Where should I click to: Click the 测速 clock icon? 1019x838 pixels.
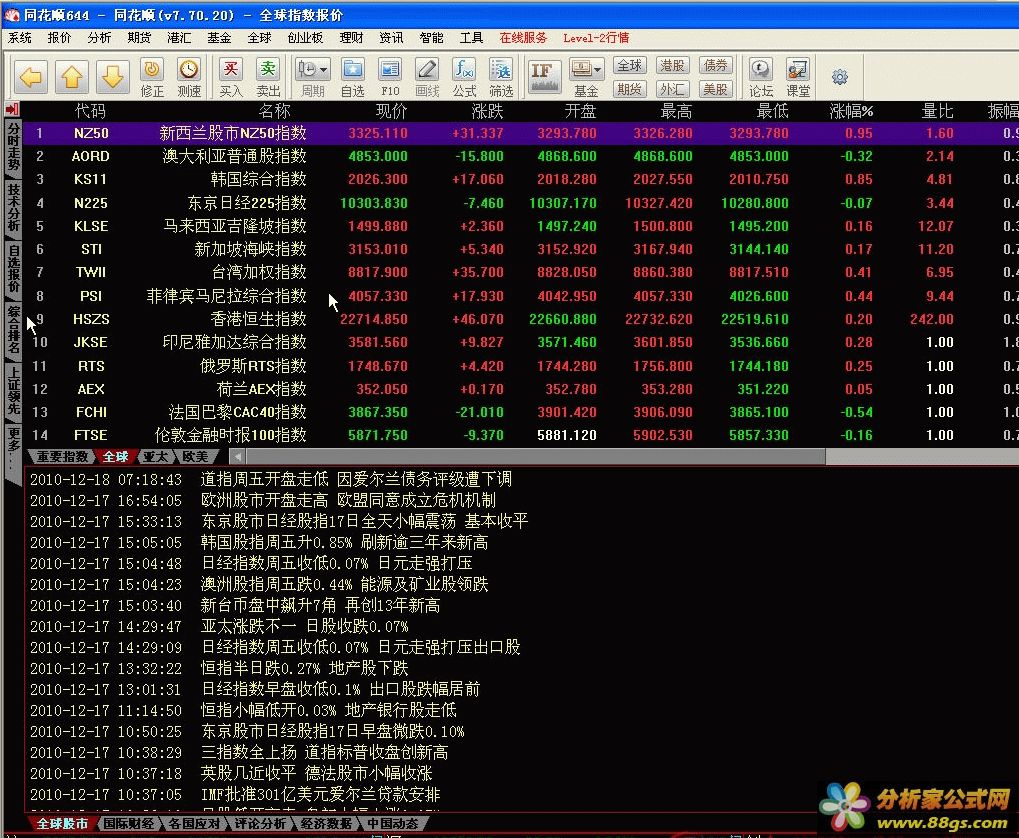pos(189,77)
